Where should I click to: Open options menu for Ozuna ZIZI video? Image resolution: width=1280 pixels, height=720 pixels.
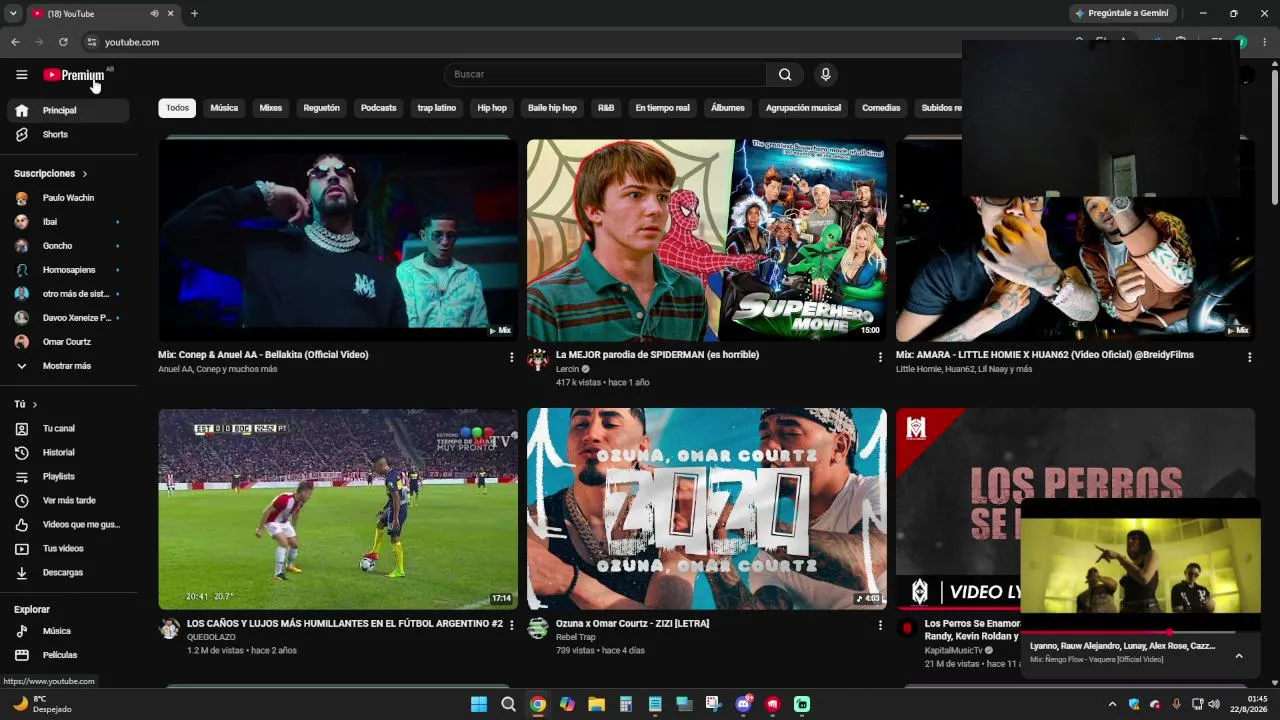click(880, 625)
